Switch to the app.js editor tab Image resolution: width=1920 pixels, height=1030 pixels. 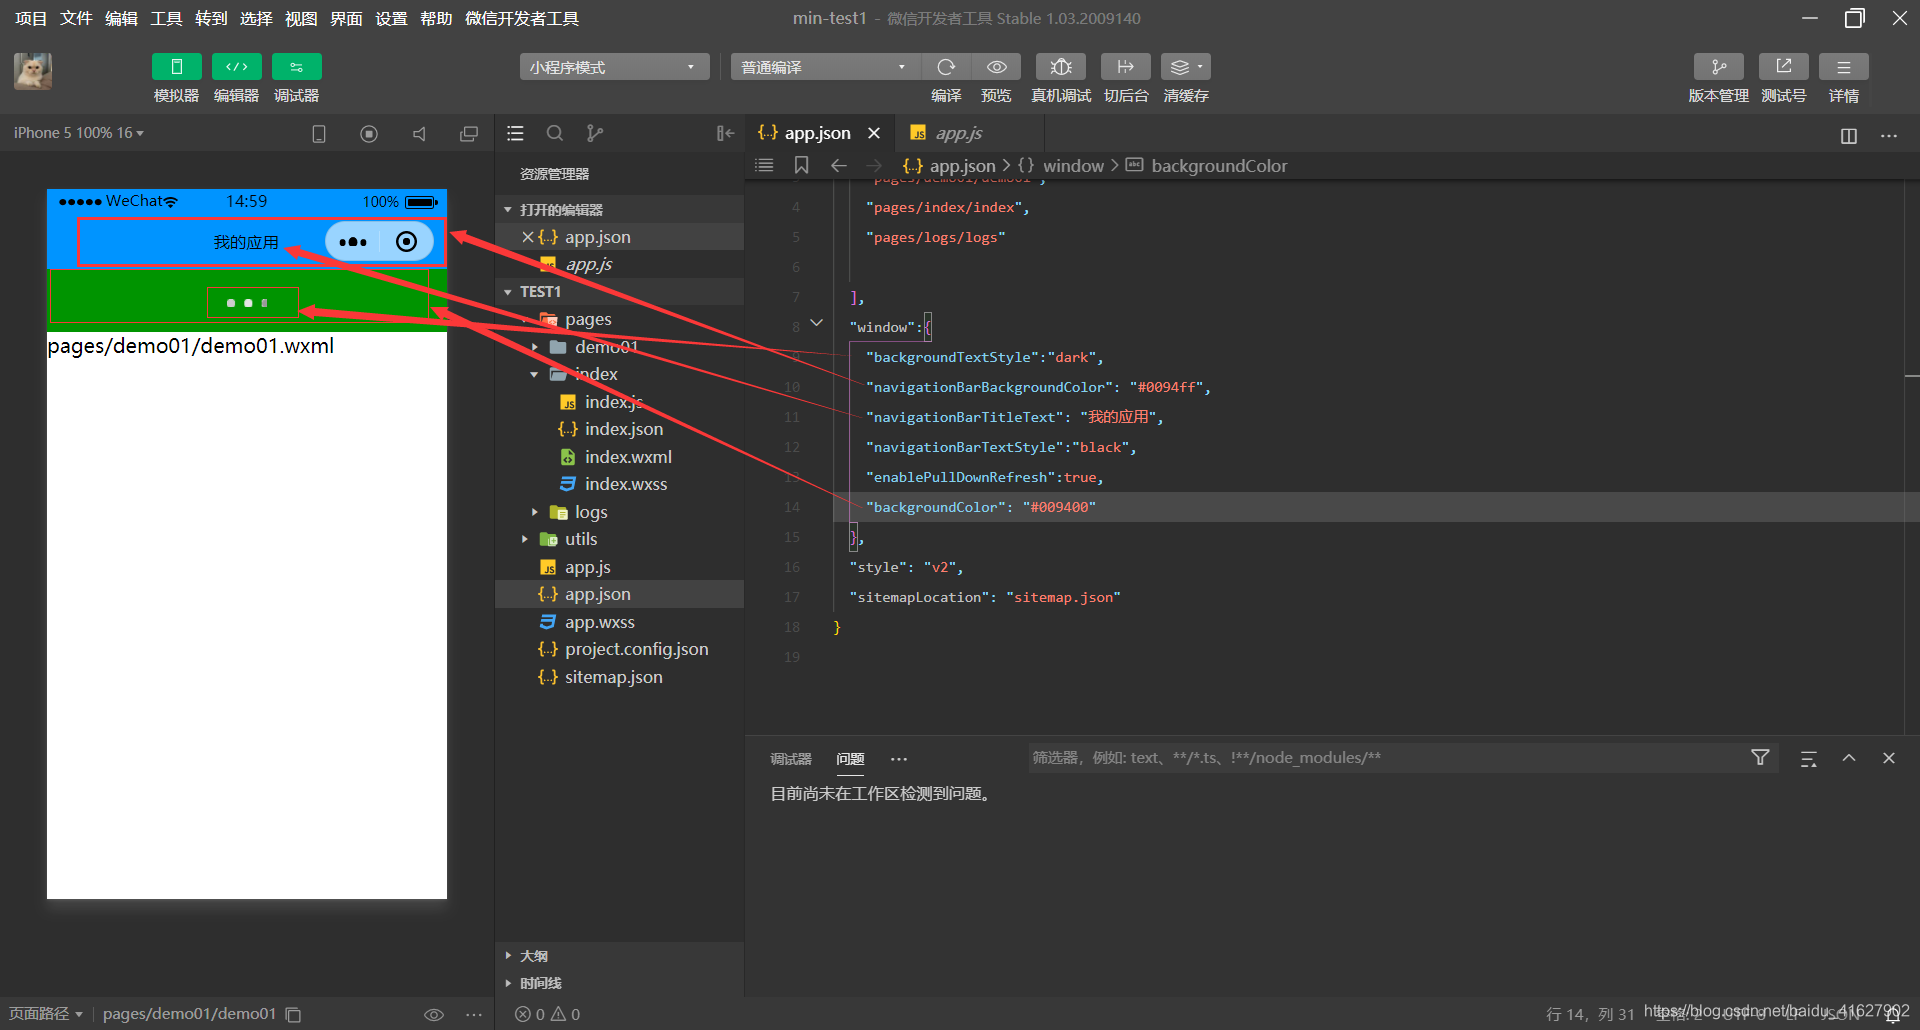pos(959,133)
